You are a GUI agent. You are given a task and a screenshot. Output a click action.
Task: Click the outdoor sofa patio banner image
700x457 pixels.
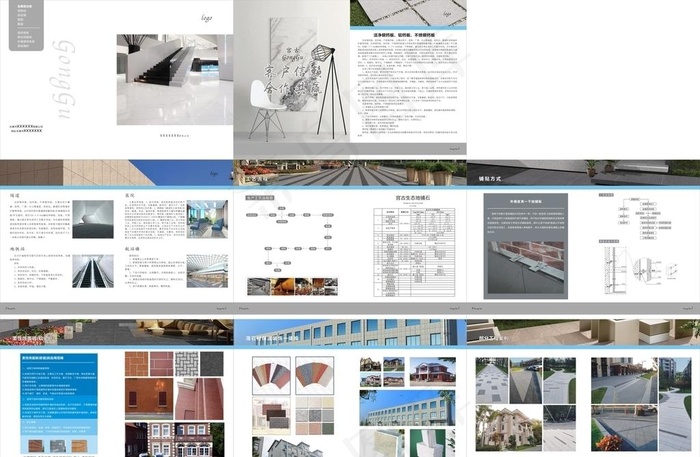[117, 332]
